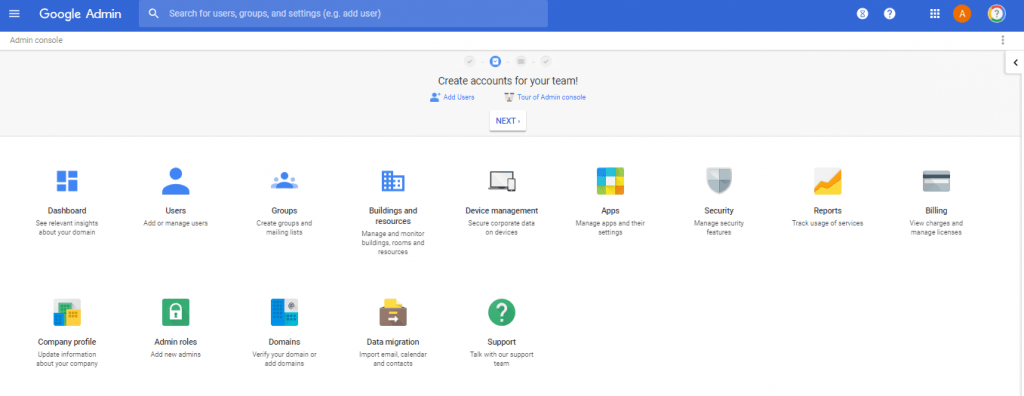Click the Buildings and resources label

[x=393, y=216]
